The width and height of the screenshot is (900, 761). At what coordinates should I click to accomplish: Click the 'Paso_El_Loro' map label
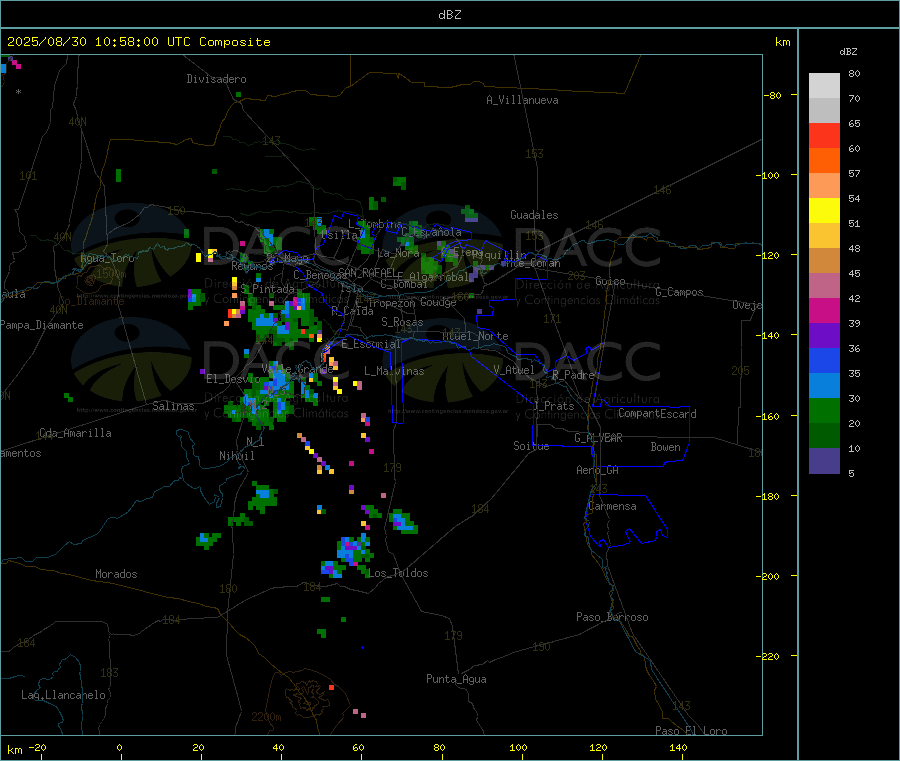pyautogui.click(x=691, y=731)
